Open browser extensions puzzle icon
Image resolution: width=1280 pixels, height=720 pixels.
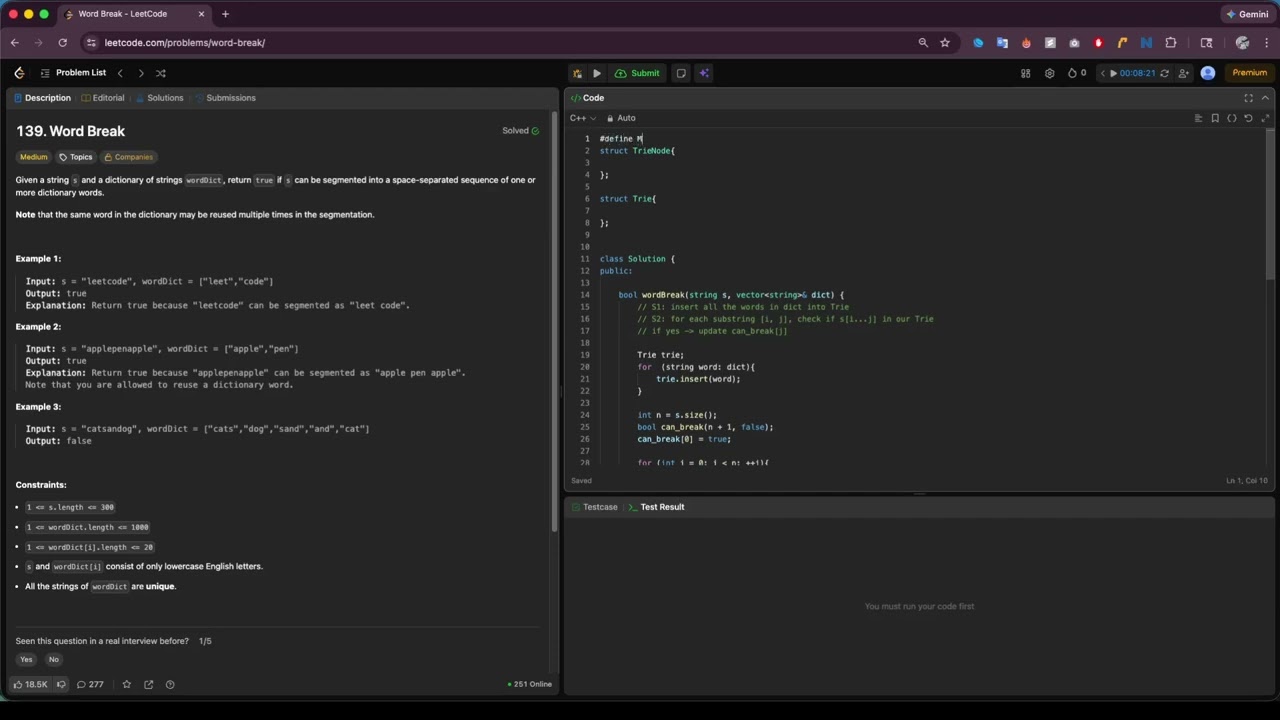click(x=1171, y=43)
